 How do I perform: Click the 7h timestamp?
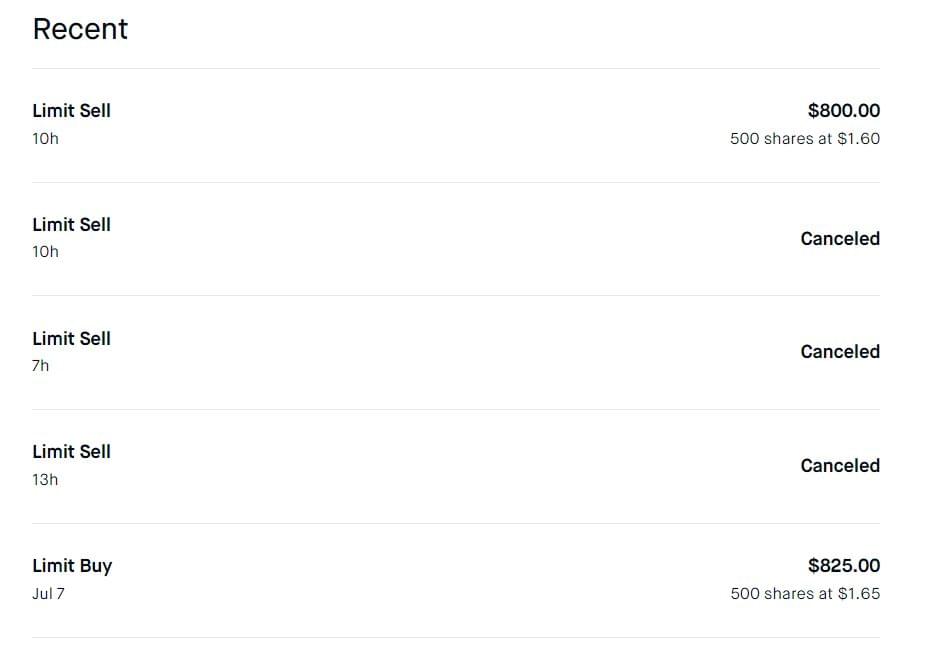pos(41,366)
